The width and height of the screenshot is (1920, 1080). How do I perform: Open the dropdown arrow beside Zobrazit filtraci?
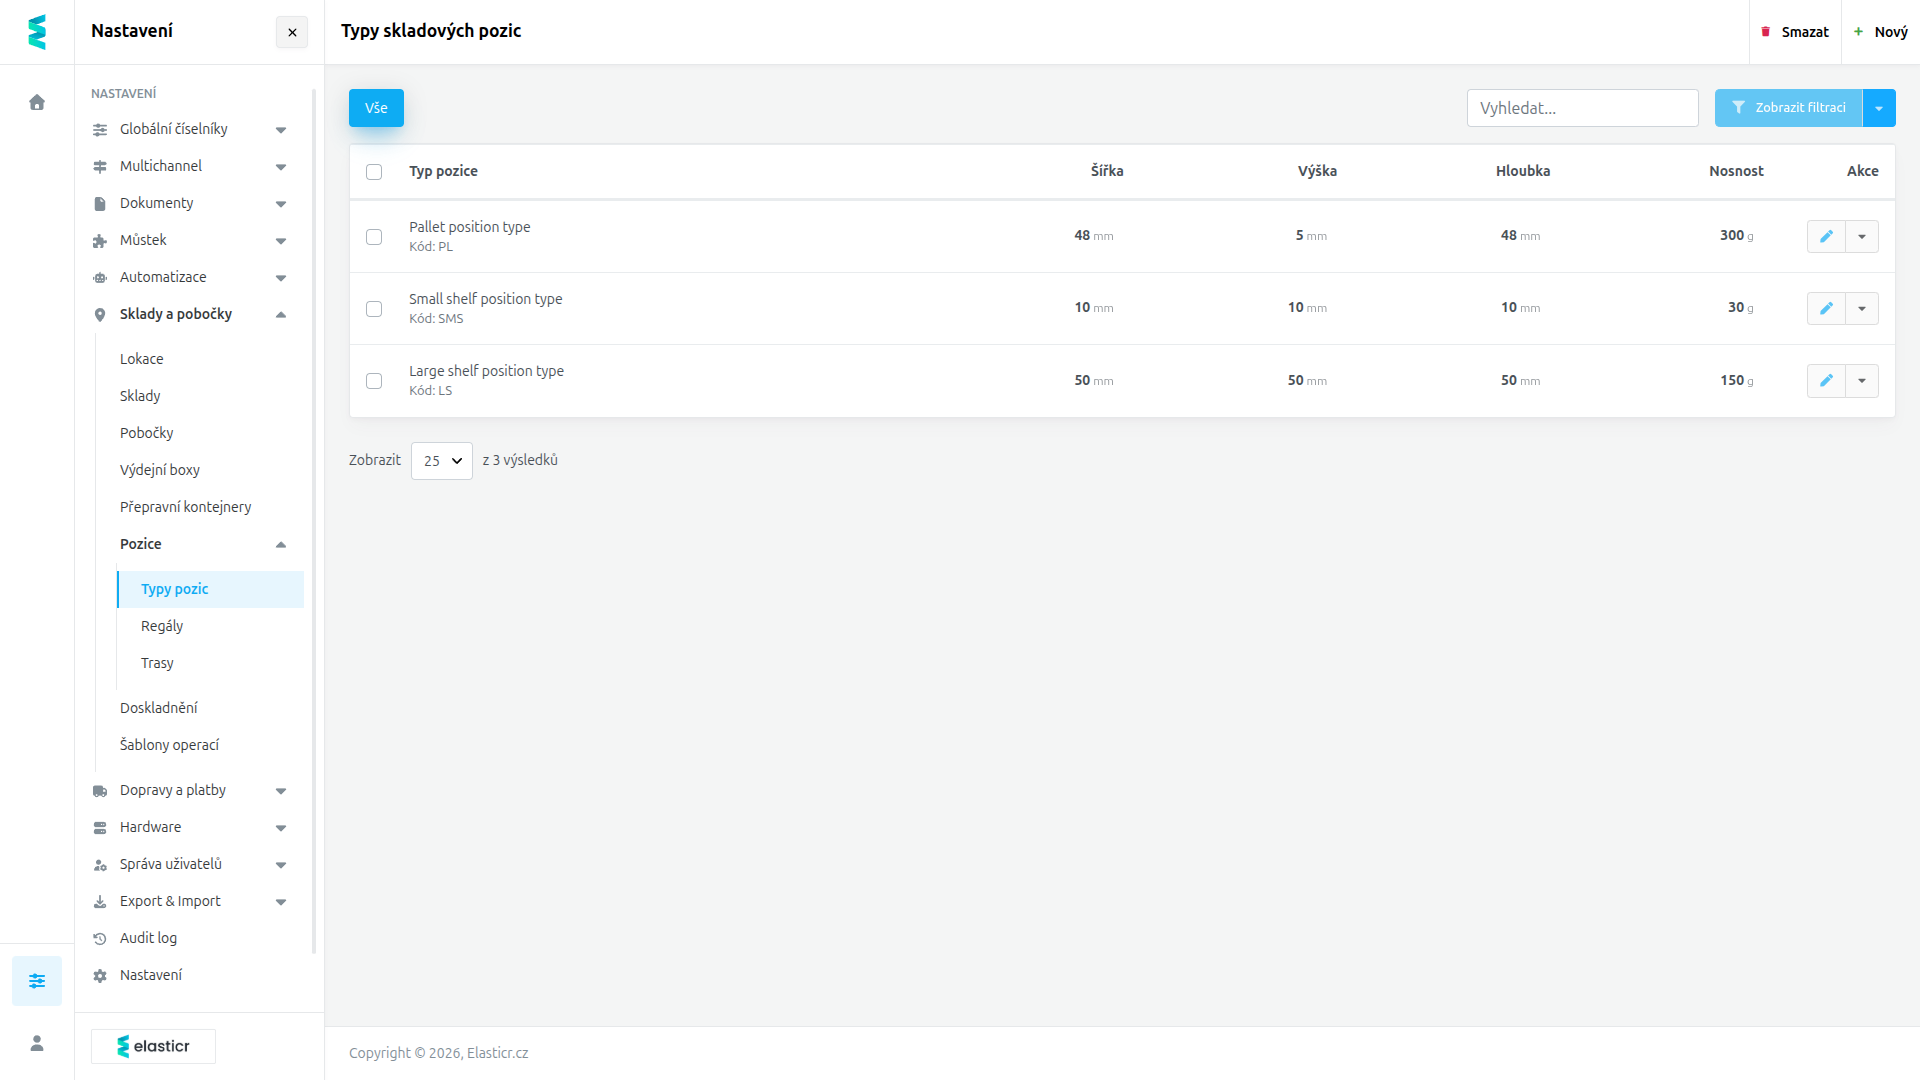pos(1879,108)
